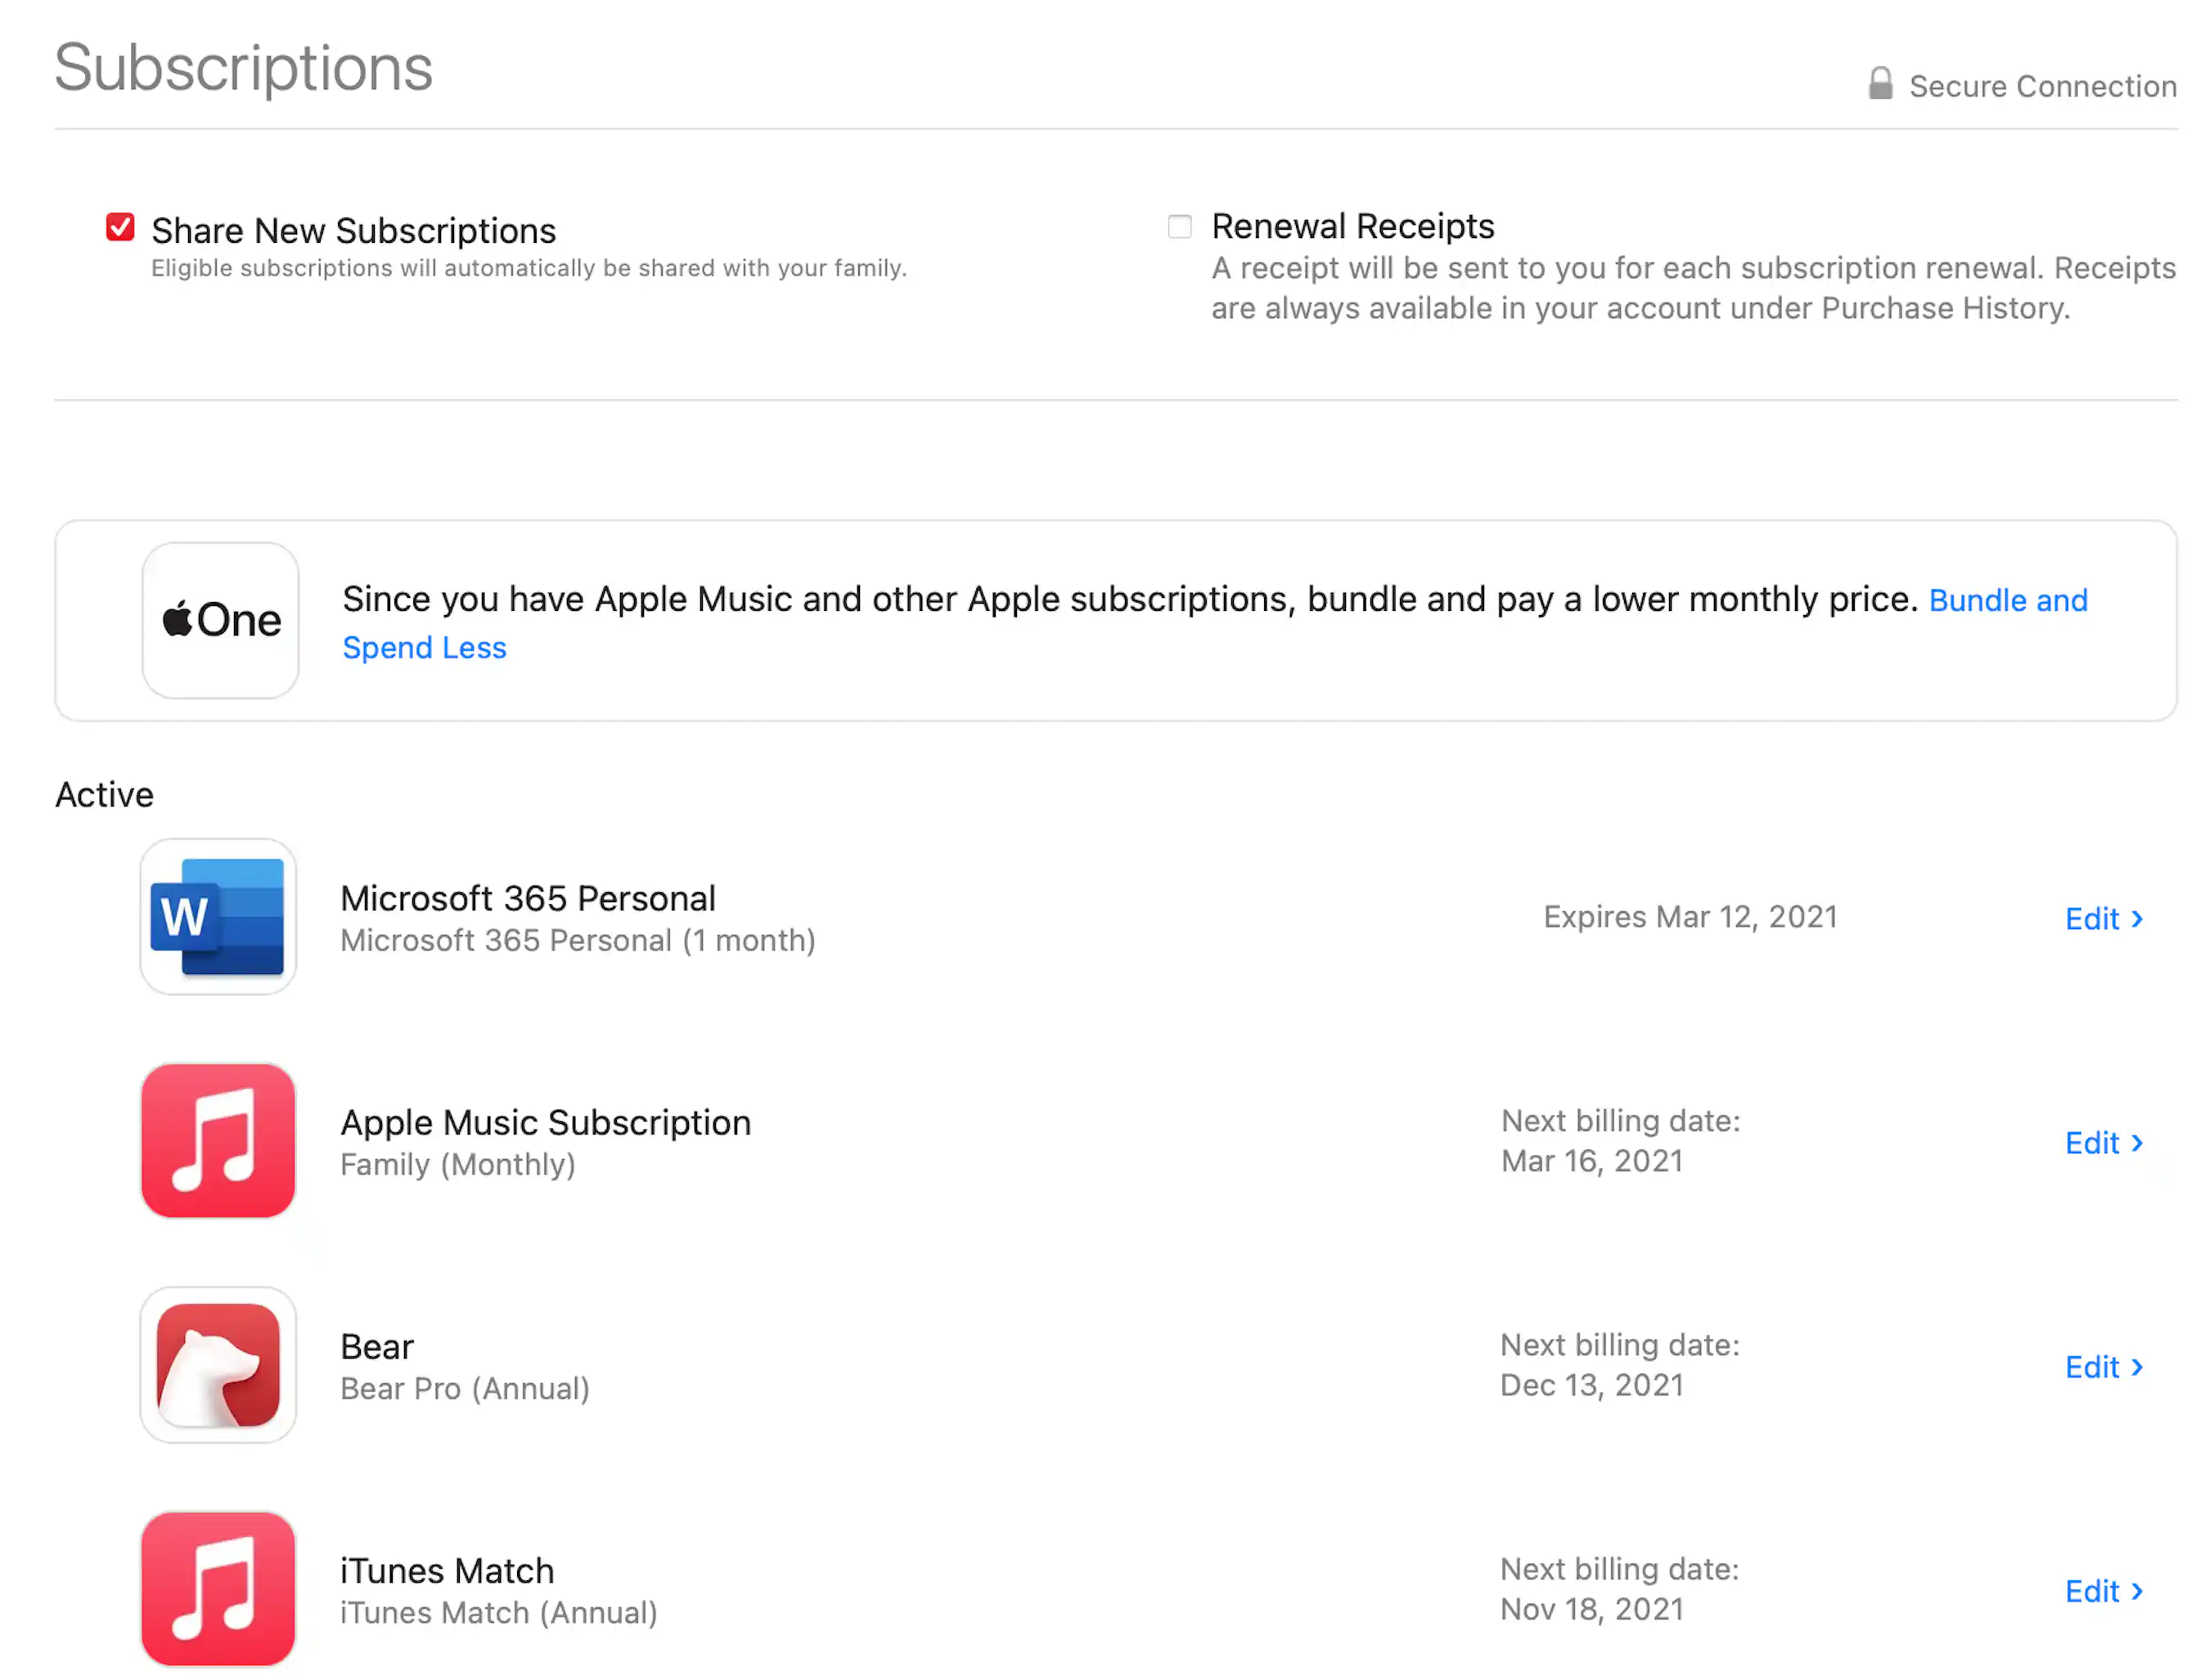Toggle the Share New Subscriptions checkbox
This screenshot has height=1680, width=2209.
pyautogui.click(x=120, y=228)
